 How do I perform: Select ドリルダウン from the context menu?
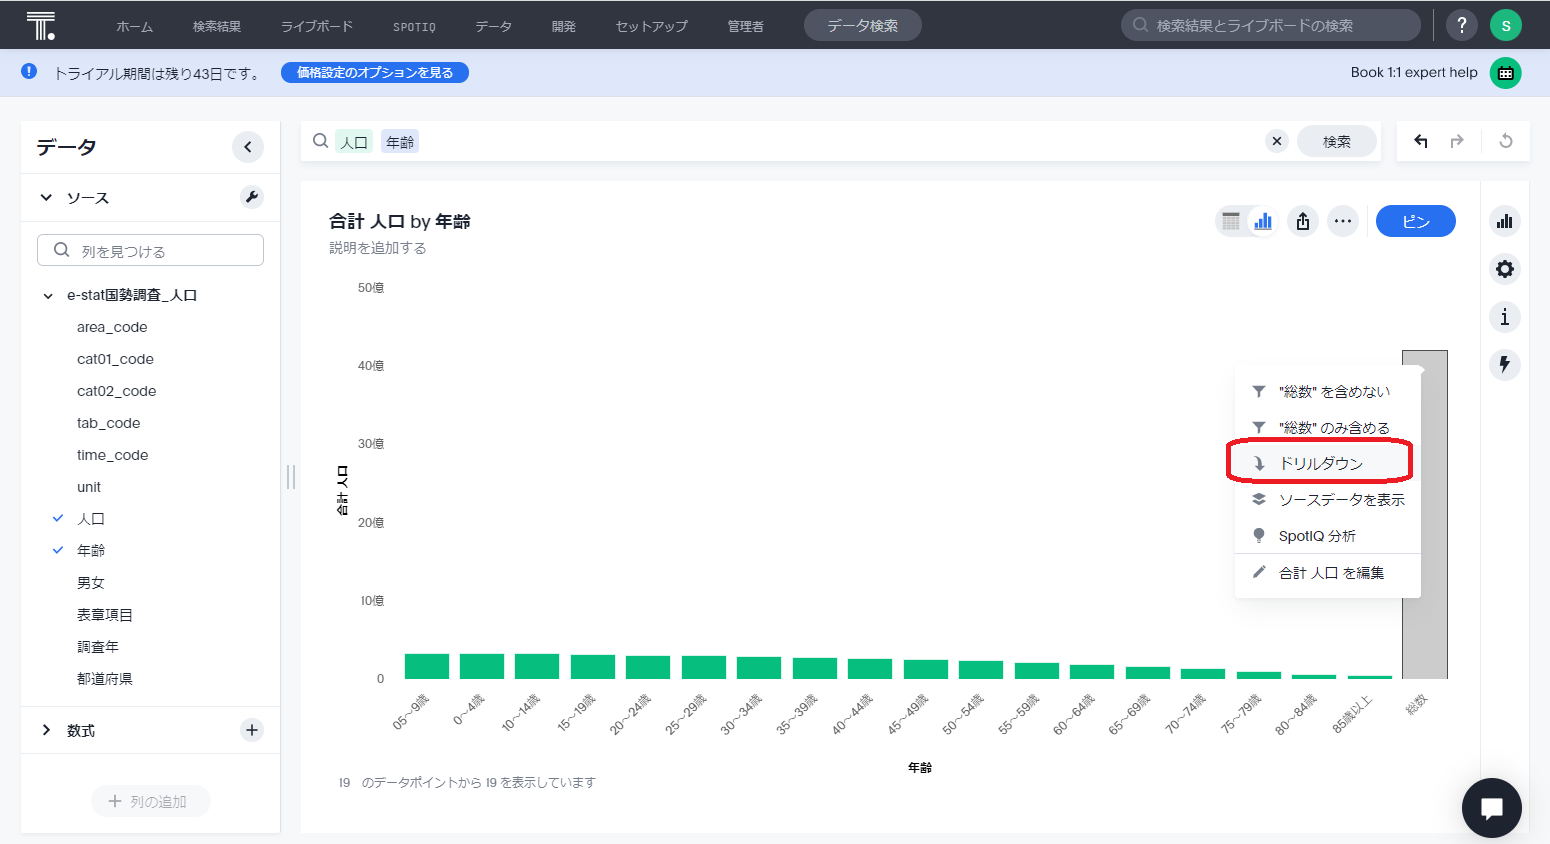[1319, 461]
